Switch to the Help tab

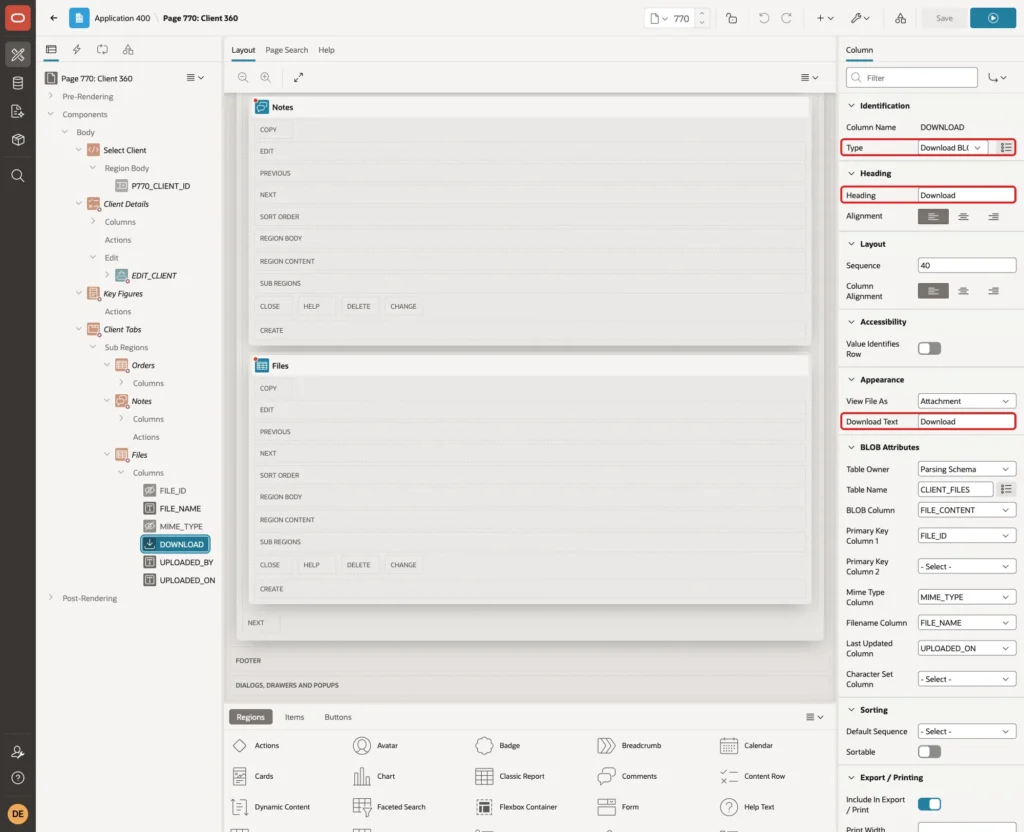click(326, 50)
